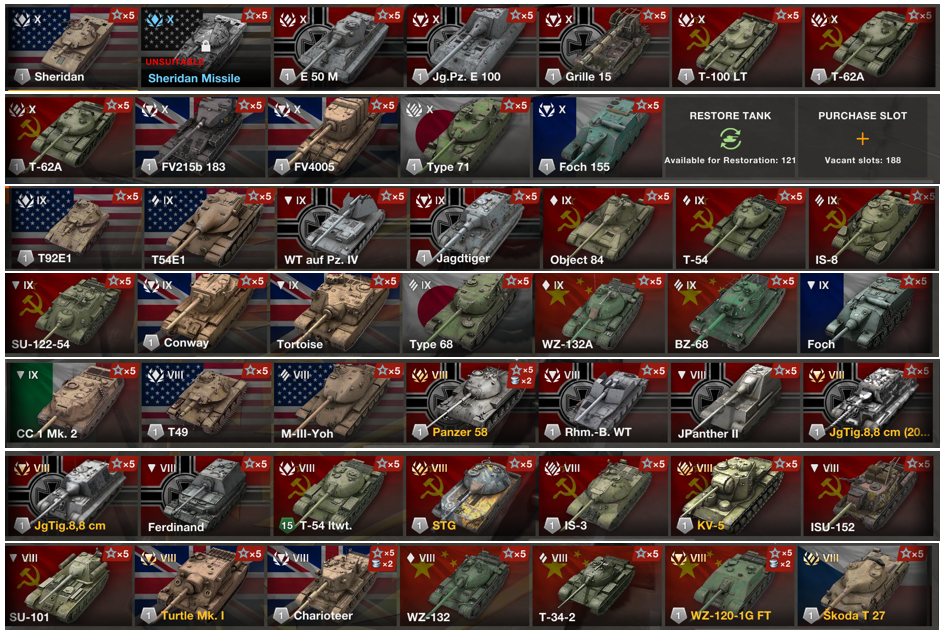Click the x2 crew bonus badge on Panzer 58
943x631 pixels.
[522, 381]
